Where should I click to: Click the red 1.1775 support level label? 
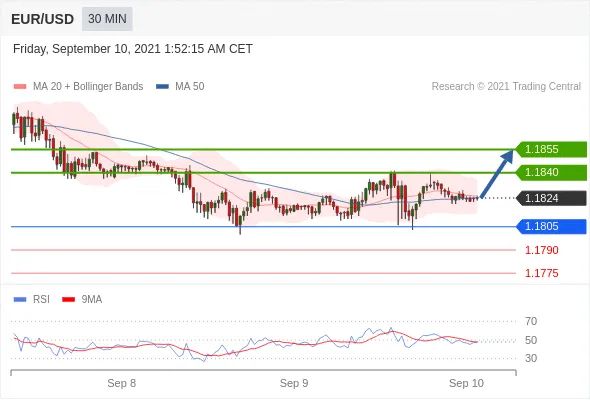point(541,273)
